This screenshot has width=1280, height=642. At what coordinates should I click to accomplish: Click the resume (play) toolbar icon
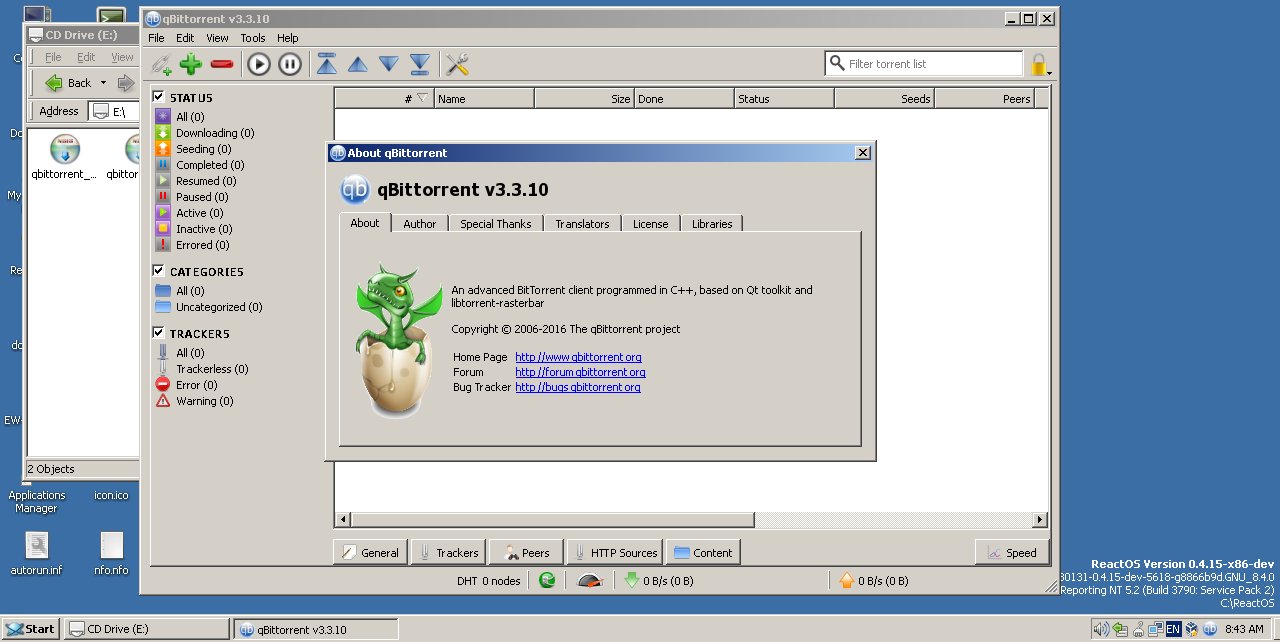(x=259, y=64)
